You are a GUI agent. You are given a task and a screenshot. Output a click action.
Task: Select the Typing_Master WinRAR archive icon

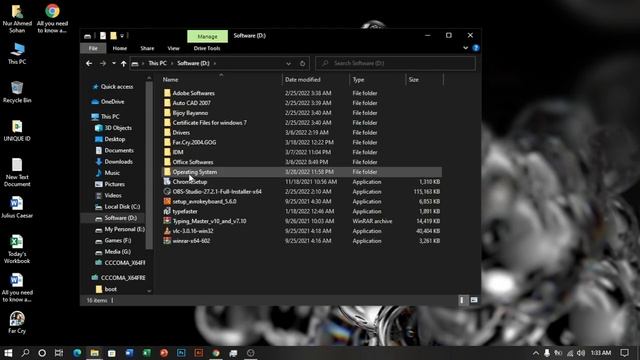(167, 221)
